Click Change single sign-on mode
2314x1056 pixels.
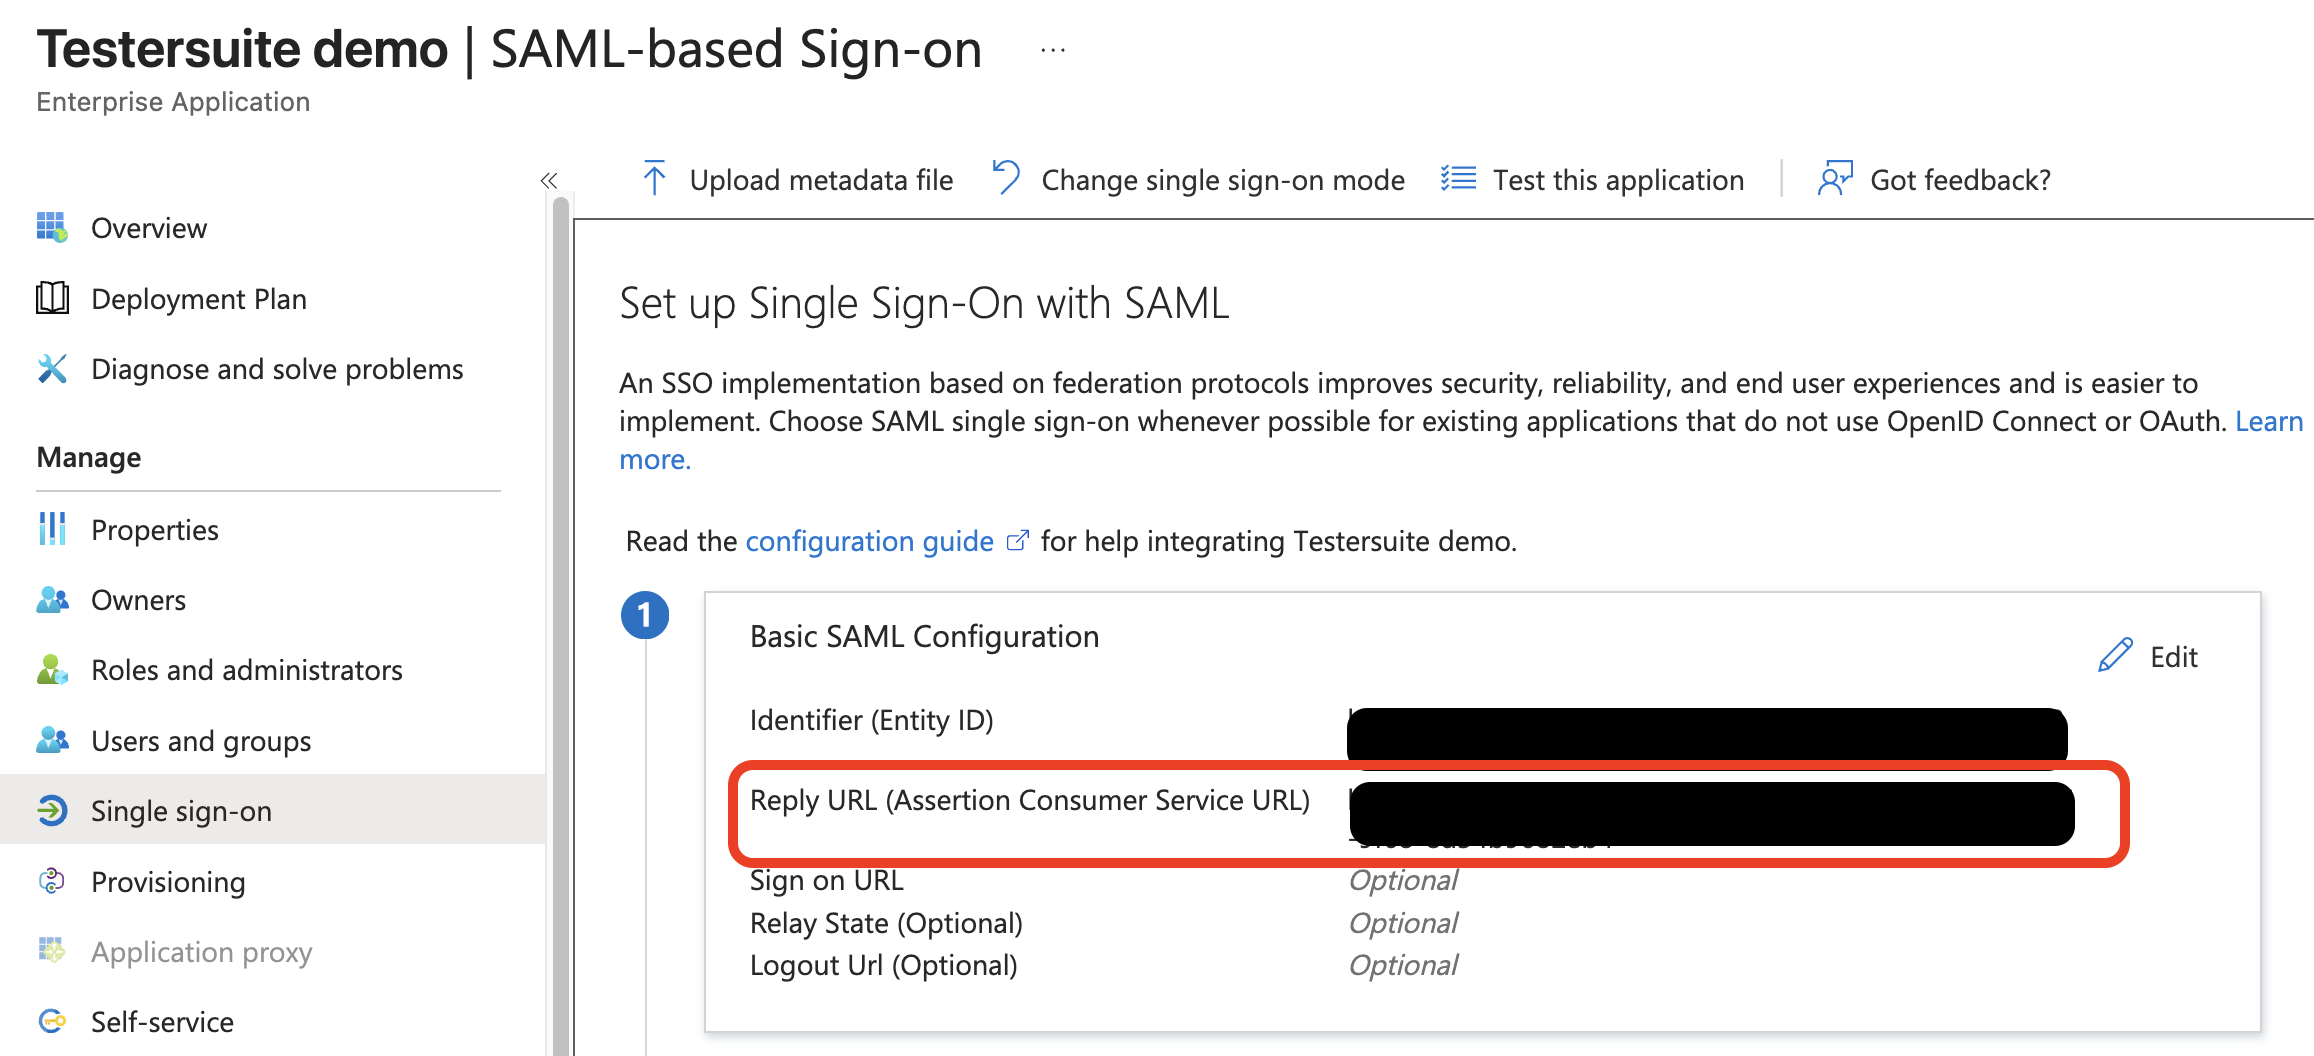coord(1200,180)
